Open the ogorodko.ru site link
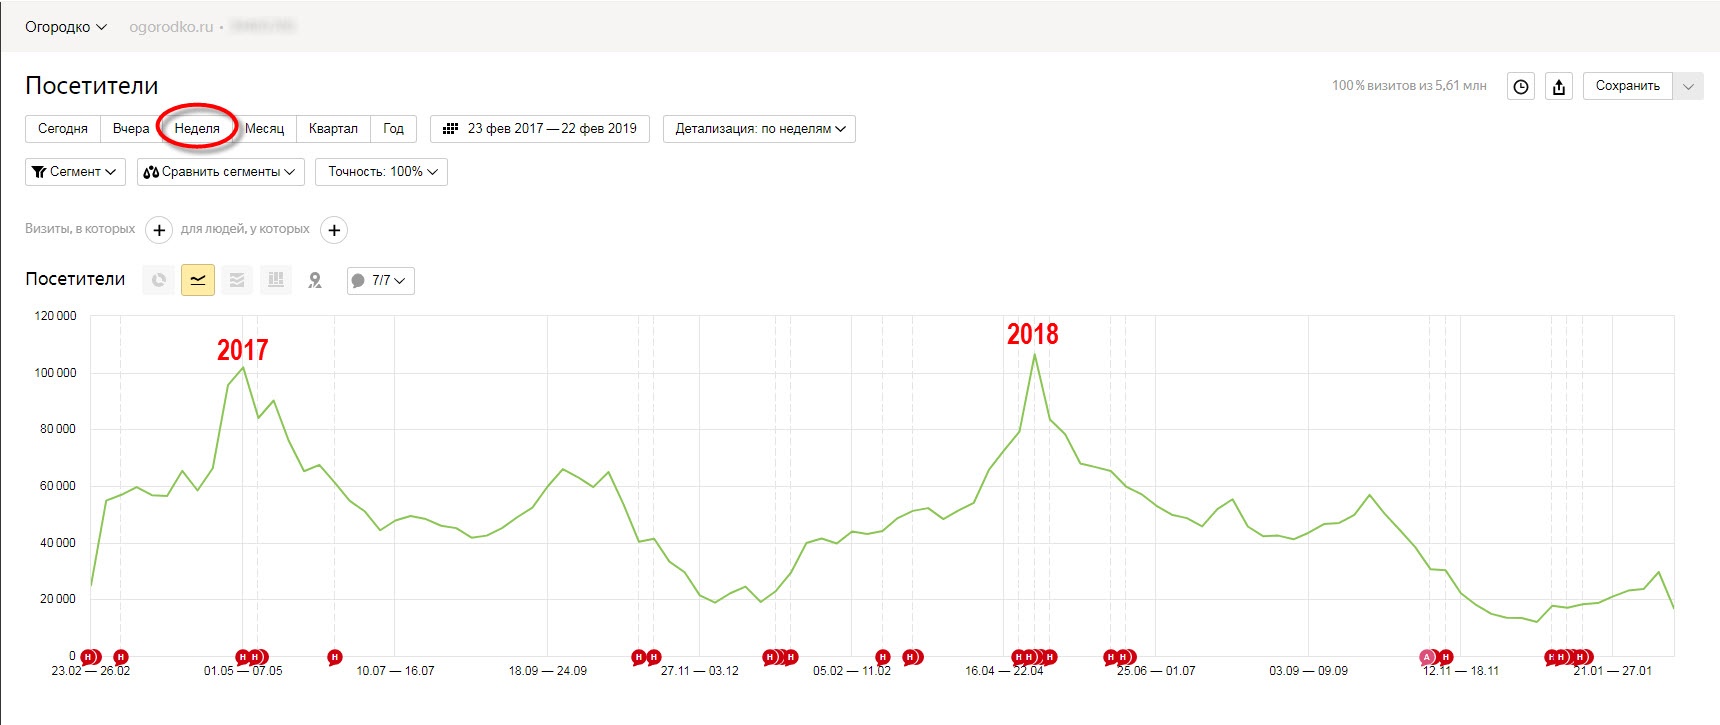This screenshot has width=1720, height=725. tap(171, 27)
